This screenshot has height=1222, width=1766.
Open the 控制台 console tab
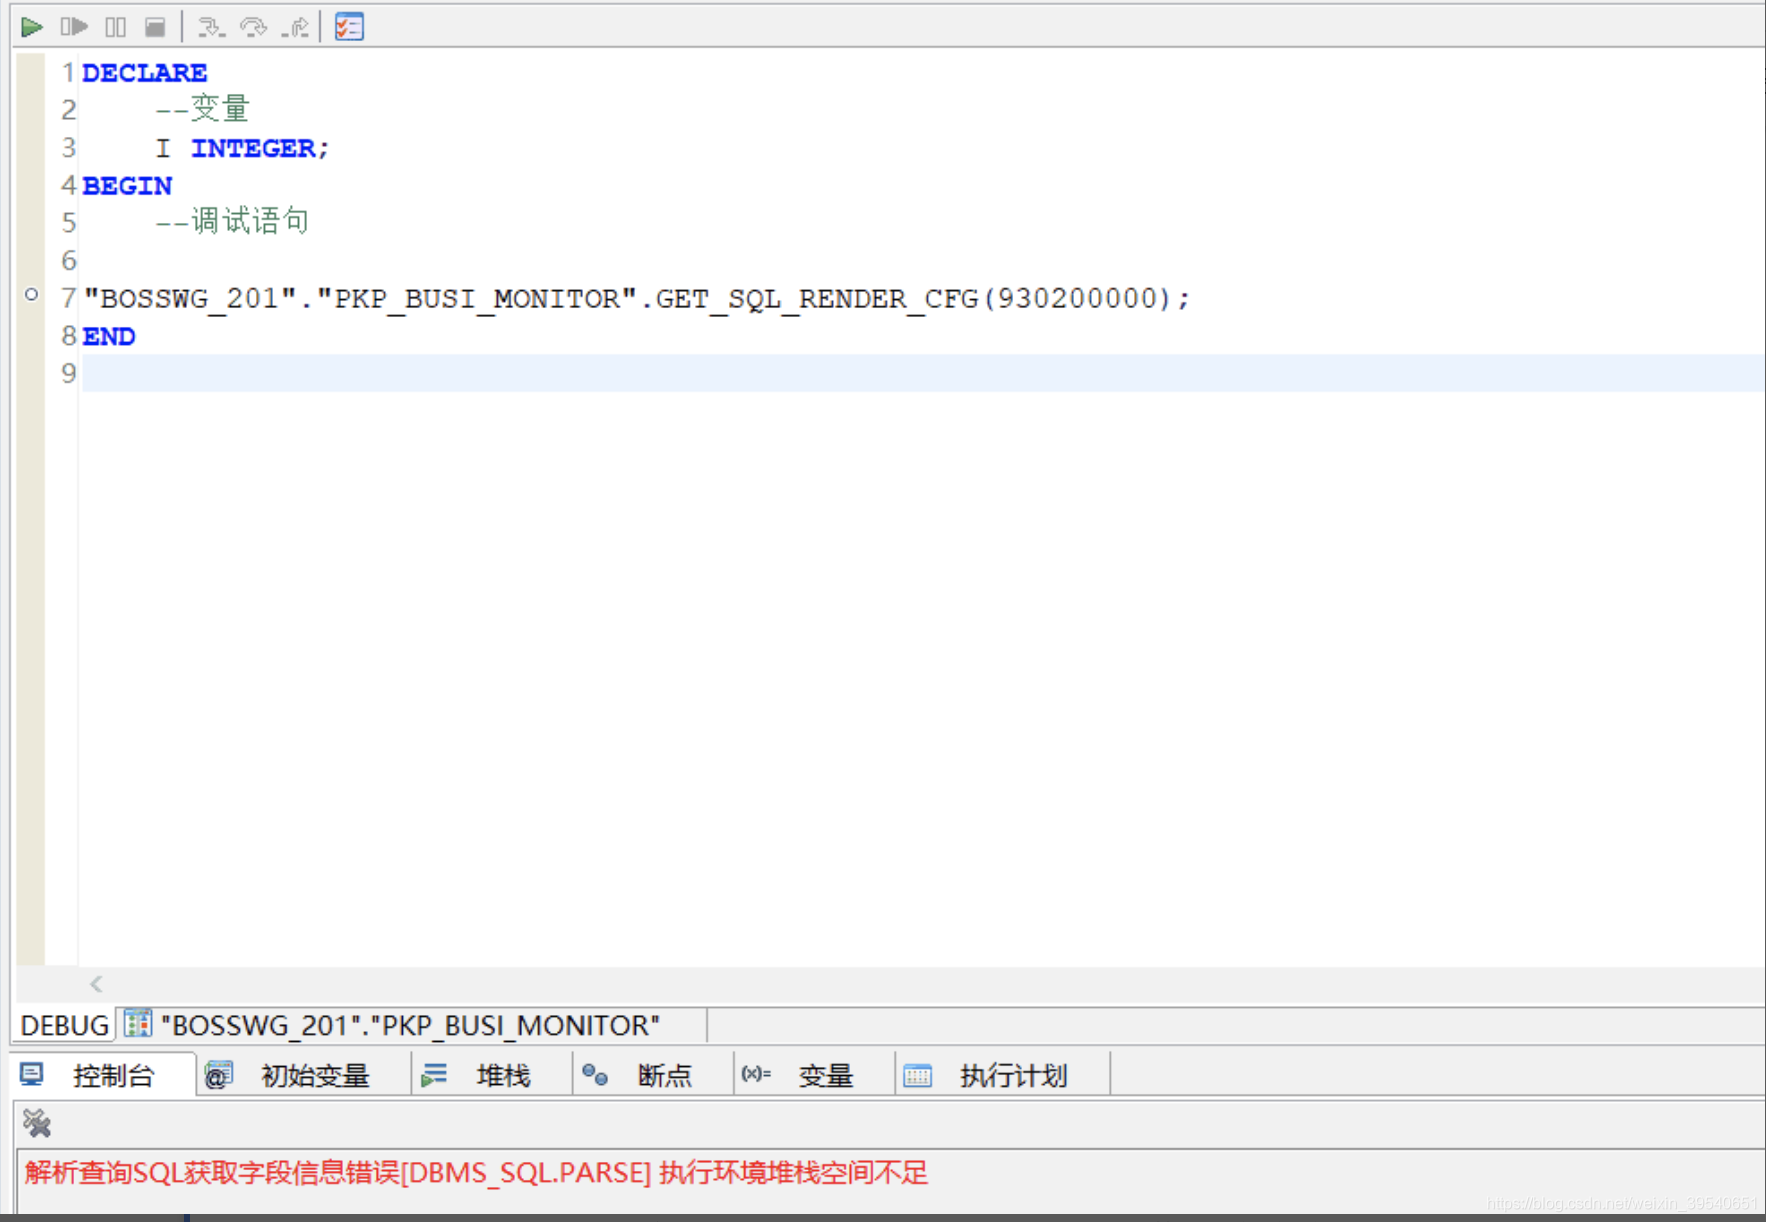click(x=104, y=1076)
